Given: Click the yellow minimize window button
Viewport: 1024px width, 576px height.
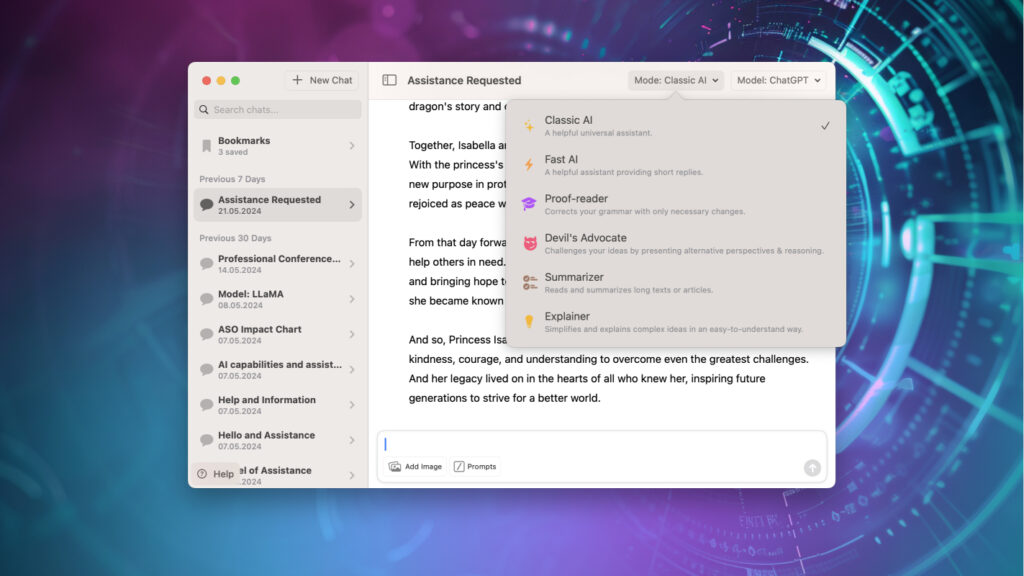Looking at the screenshot, I should (221, 80).
